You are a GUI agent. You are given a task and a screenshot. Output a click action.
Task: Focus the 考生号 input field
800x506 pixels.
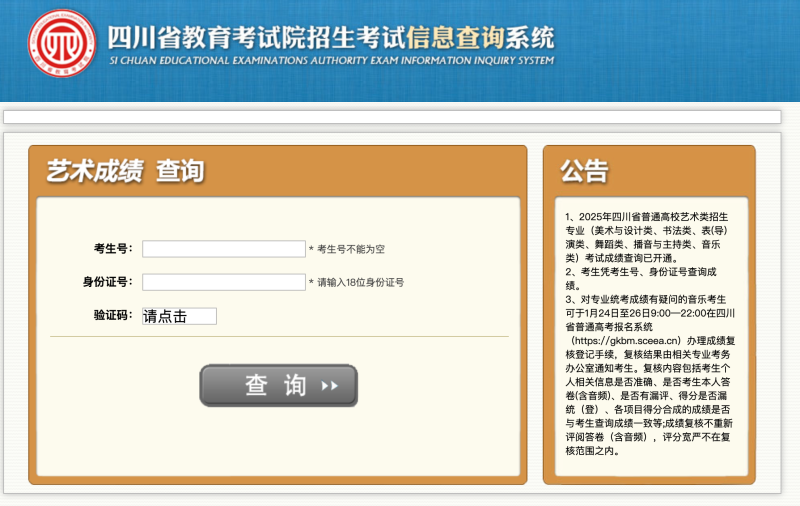click(223, 249)
